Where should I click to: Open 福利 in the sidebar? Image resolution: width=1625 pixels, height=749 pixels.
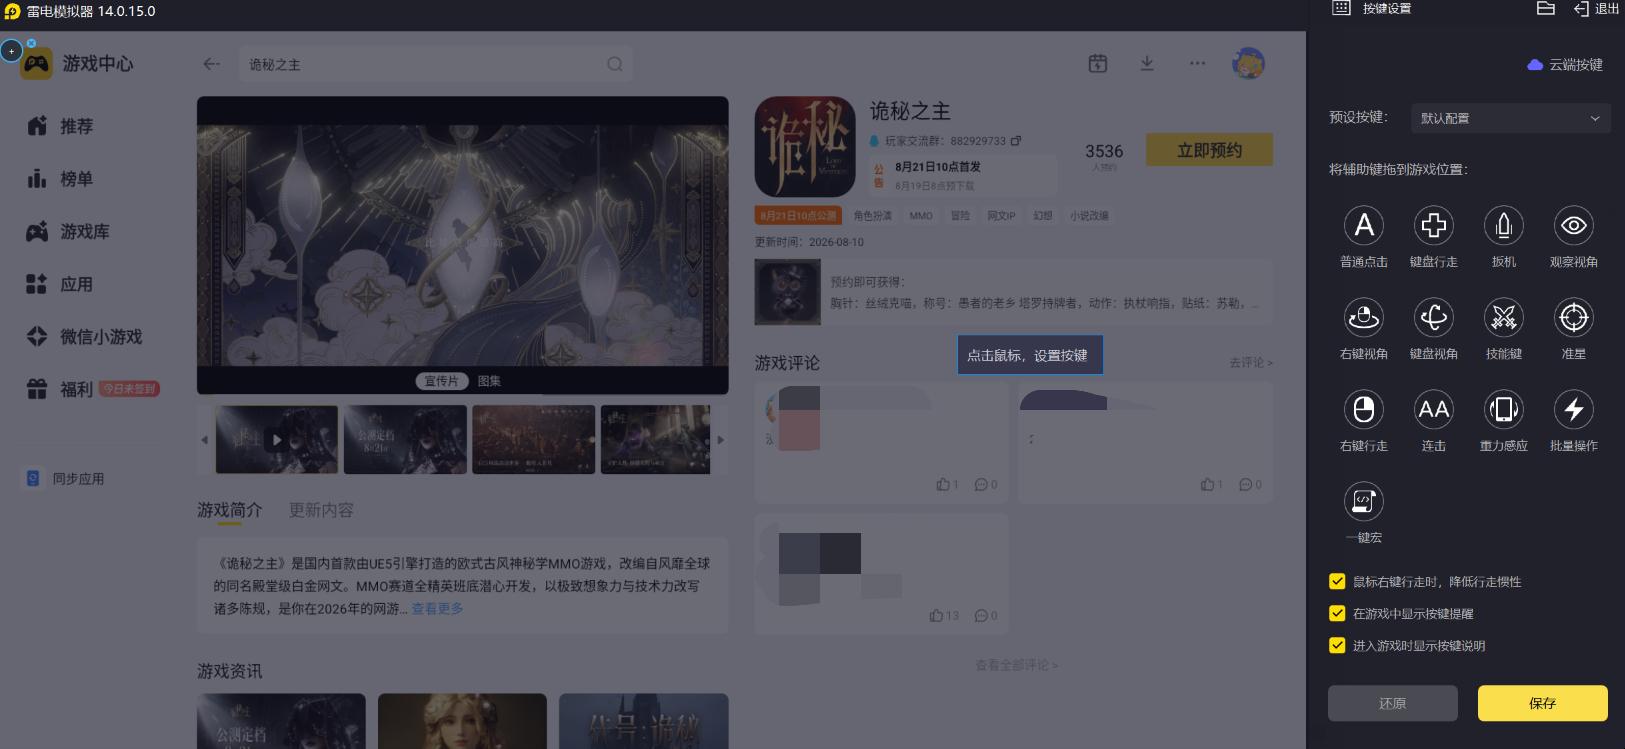(60, 389)
